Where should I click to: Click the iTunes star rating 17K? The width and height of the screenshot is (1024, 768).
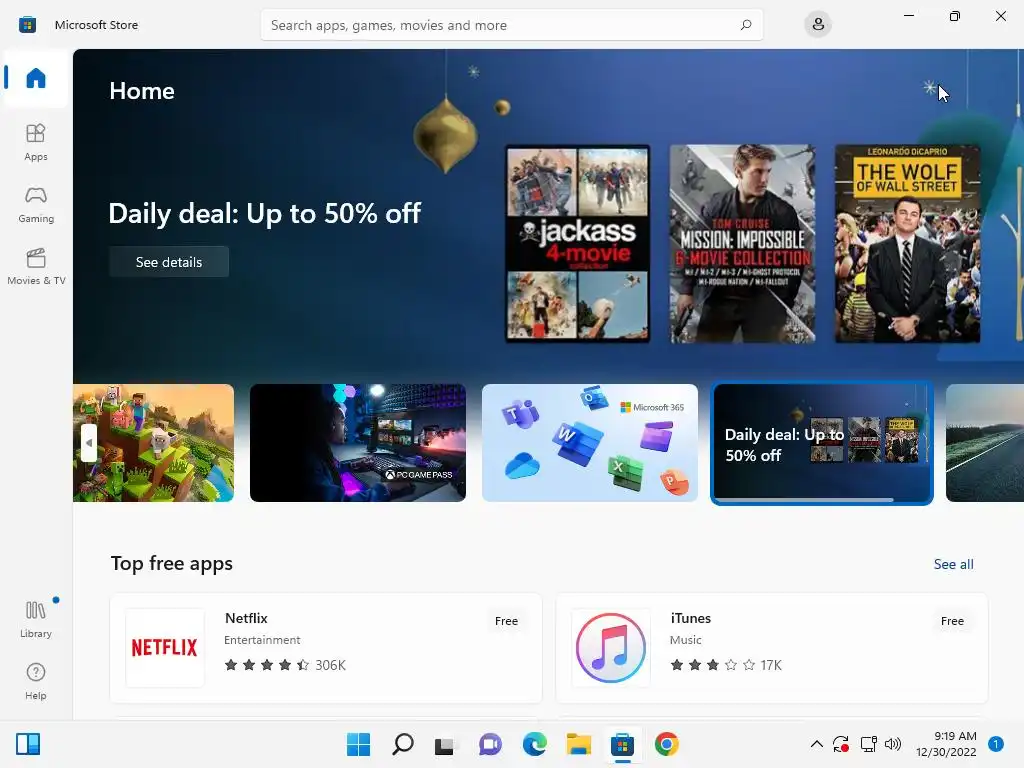[726, 665]
